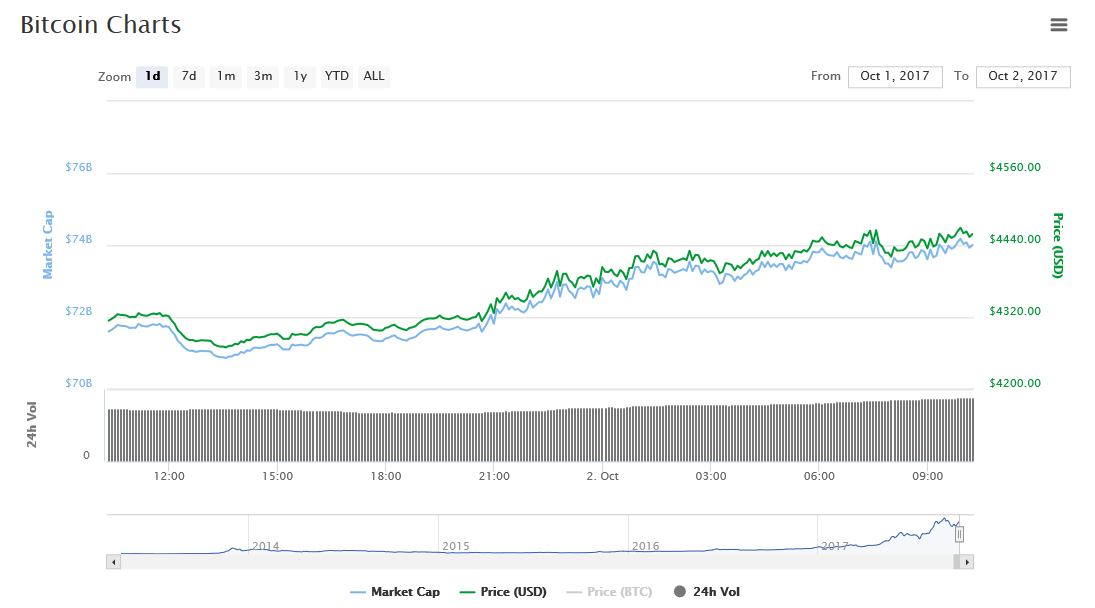The height and width of the screenshot is (608, 1095).
Task: Toggle the Market Cap series in legend
Action: 395,592
